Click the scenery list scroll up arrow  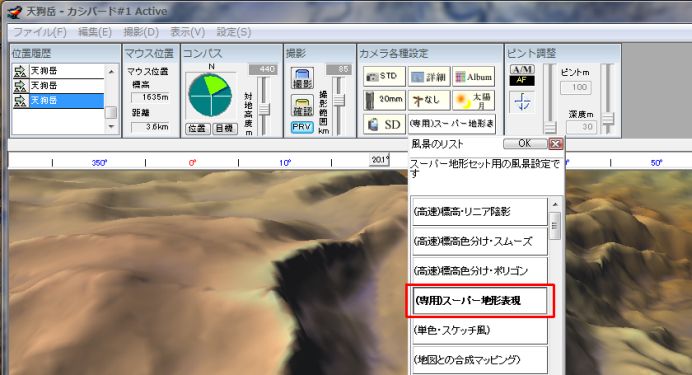[555, 205]
